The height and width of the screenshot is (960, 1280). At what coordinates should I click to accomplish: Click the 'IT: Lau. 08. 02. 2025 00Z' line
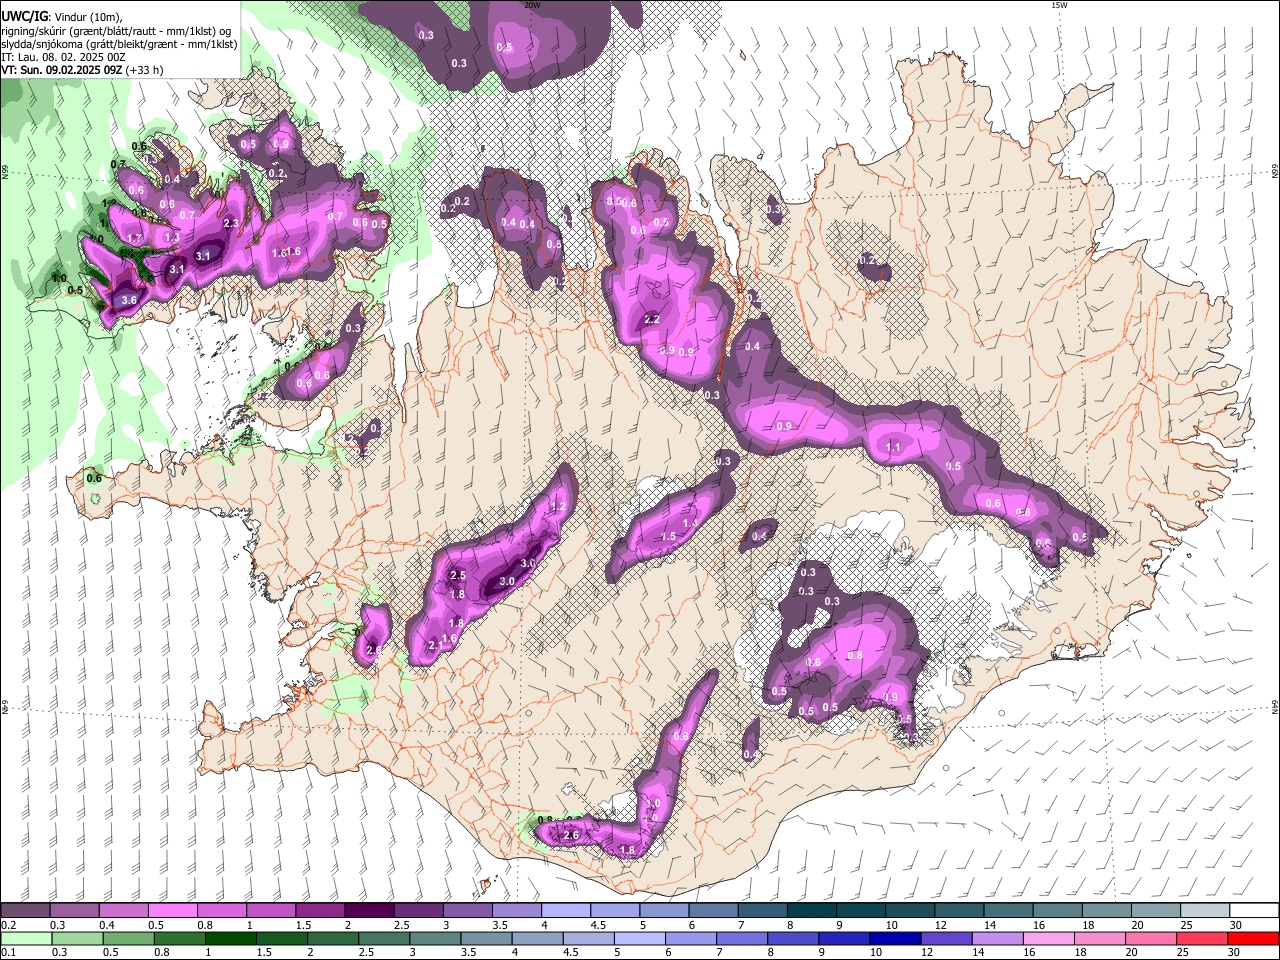[x=64, y=57]
